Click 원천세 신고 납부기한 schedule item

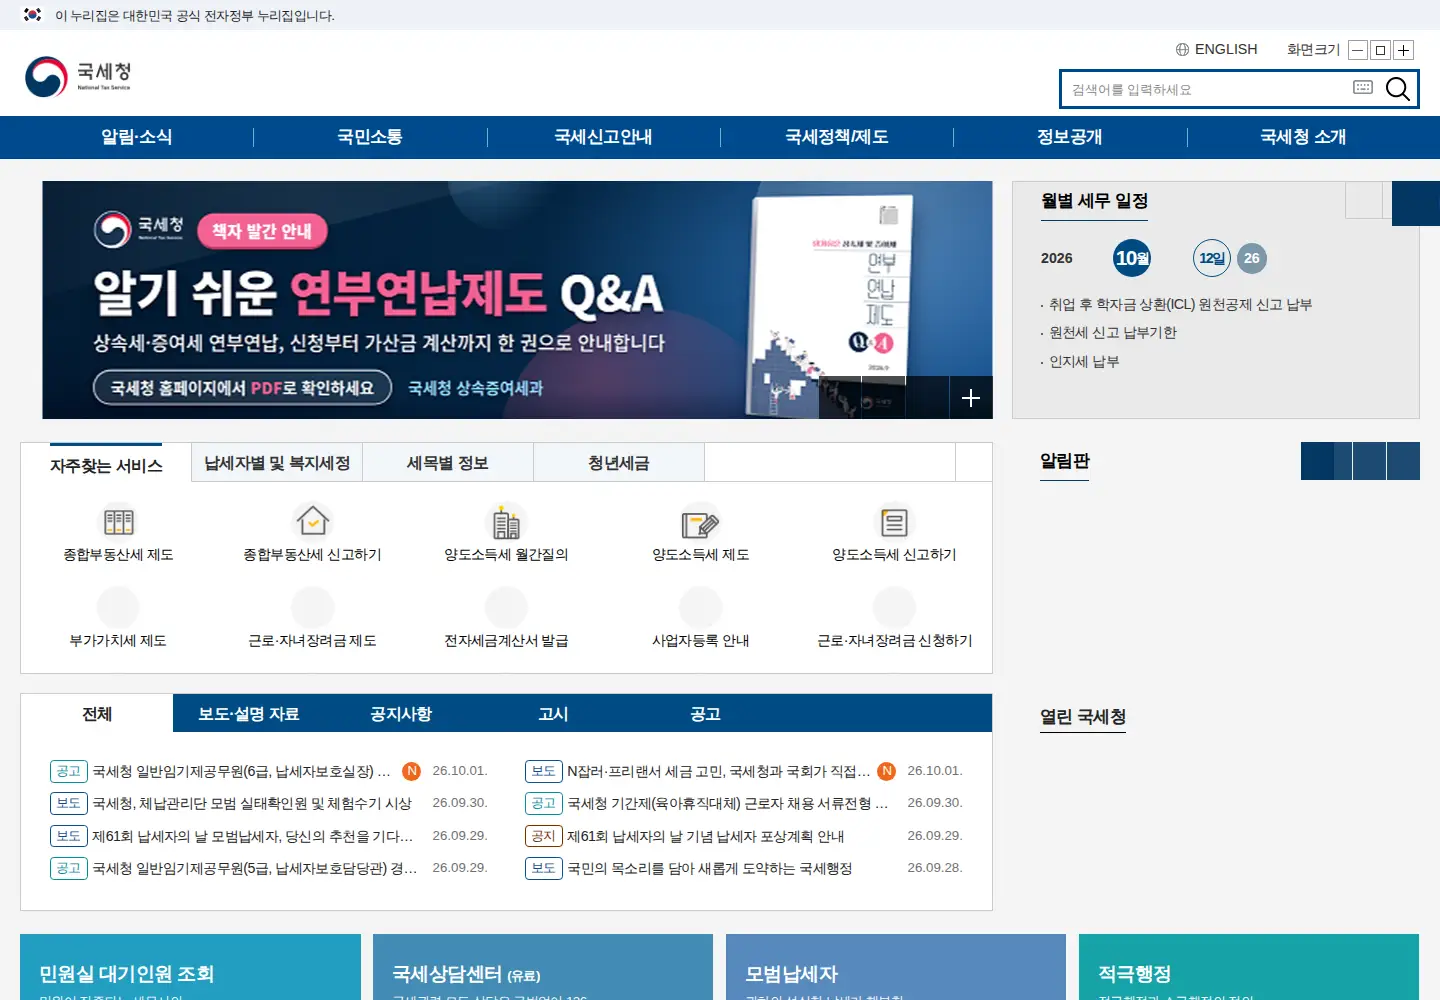point(1113,333)
